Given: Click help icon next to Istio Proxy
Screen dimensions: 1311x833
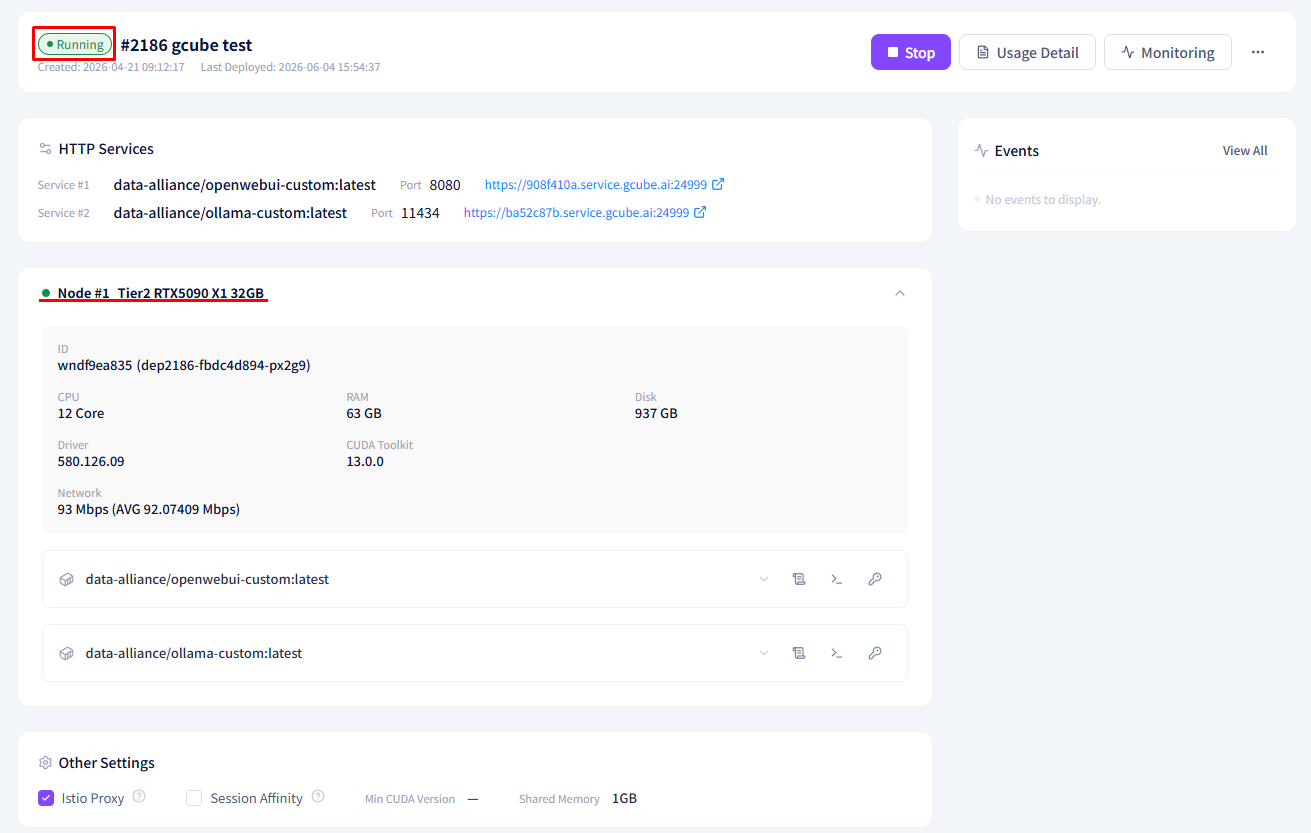Looking at the screenshot, I should (139, 797).
